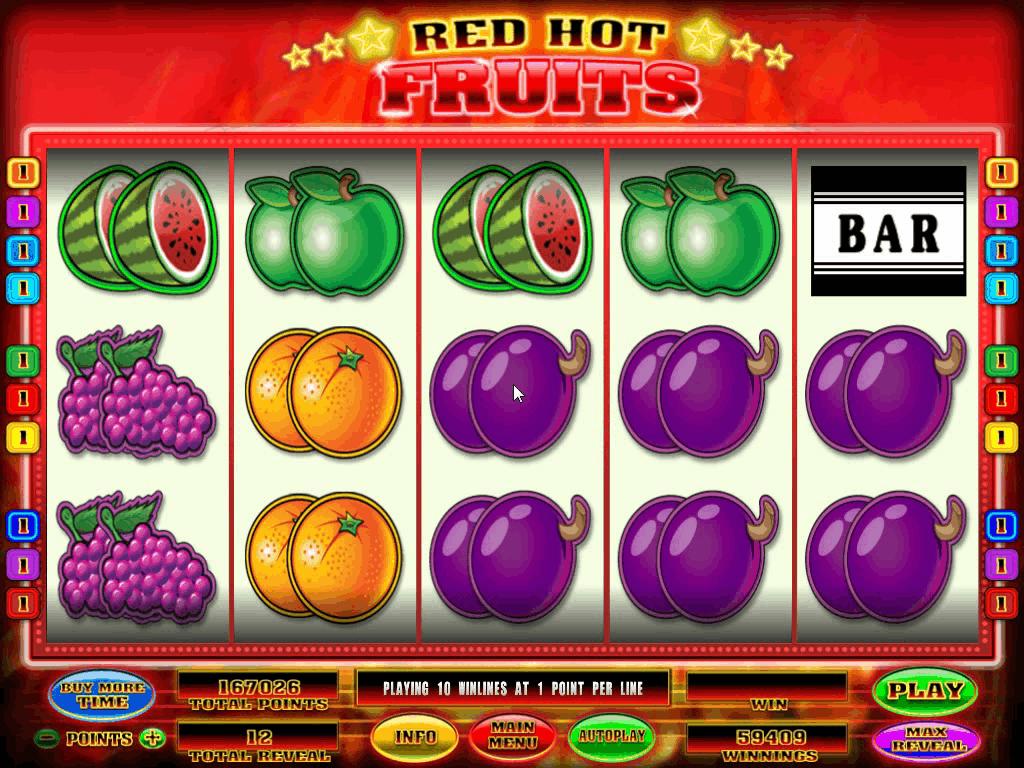Click the bottom-right plum symbol
This screenshot has height=768, width=1024.
click(886, 557)
